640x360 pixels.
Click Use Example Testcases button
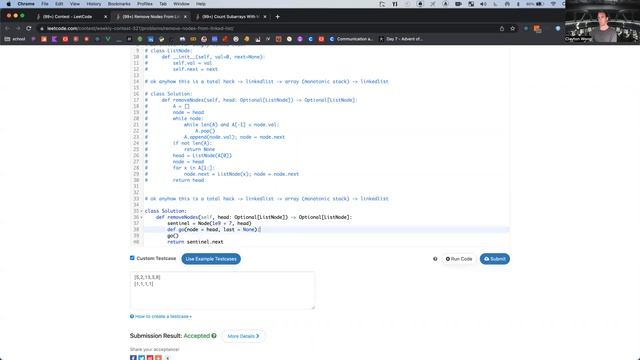(x=211, y=259)
